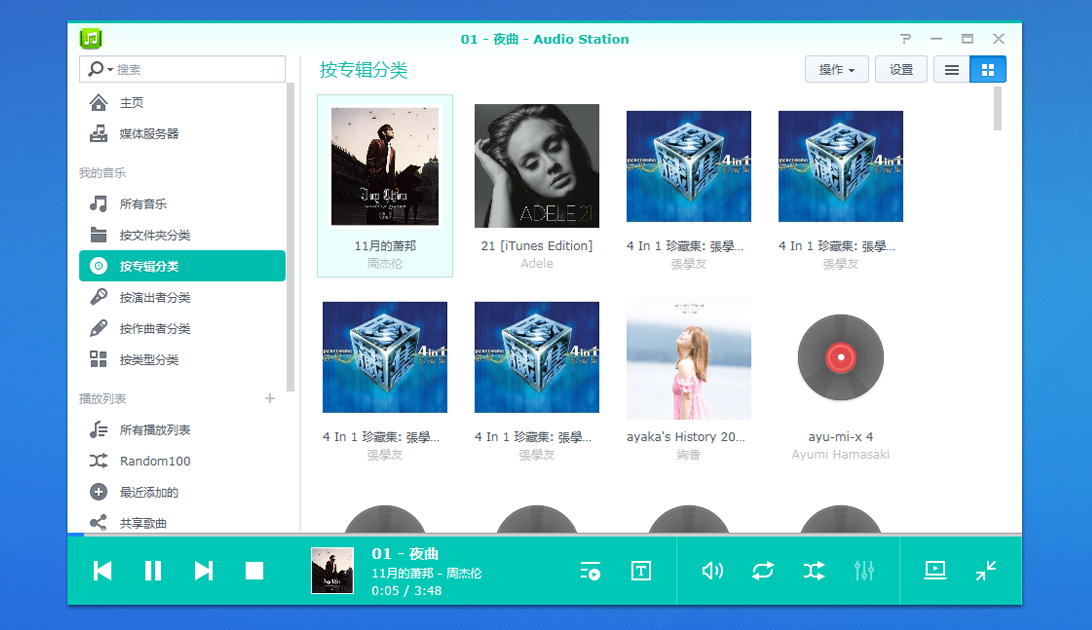1092x630 pixels.
Task: Click the now-playing album thumbnail
Action: pyautogui.click(x=332, y=571)
